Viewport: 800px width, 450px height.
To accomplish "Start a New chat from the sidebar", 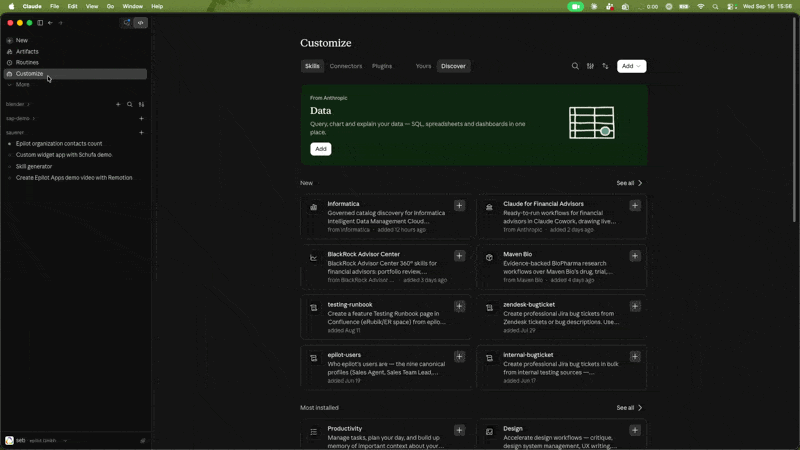I will [75, 40].
